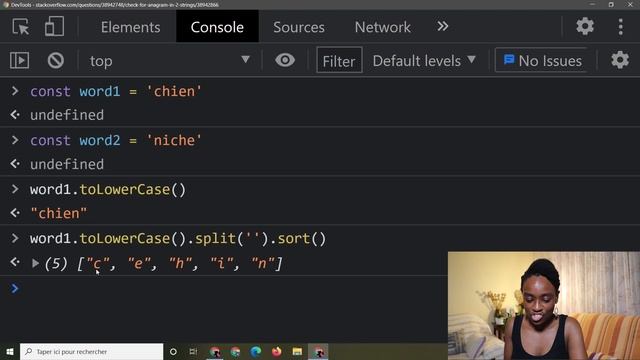Open Task View on the taskbar
This screenshot has width=640, height=360.
click(193, 351)
